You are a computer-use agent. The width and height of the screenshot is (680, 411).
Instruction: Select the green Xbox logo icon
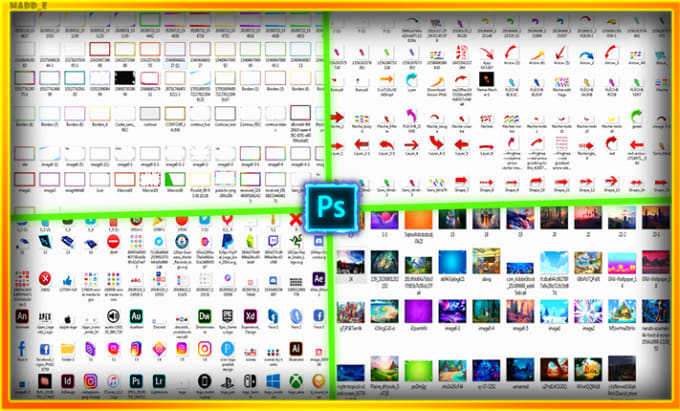point(296,382)
